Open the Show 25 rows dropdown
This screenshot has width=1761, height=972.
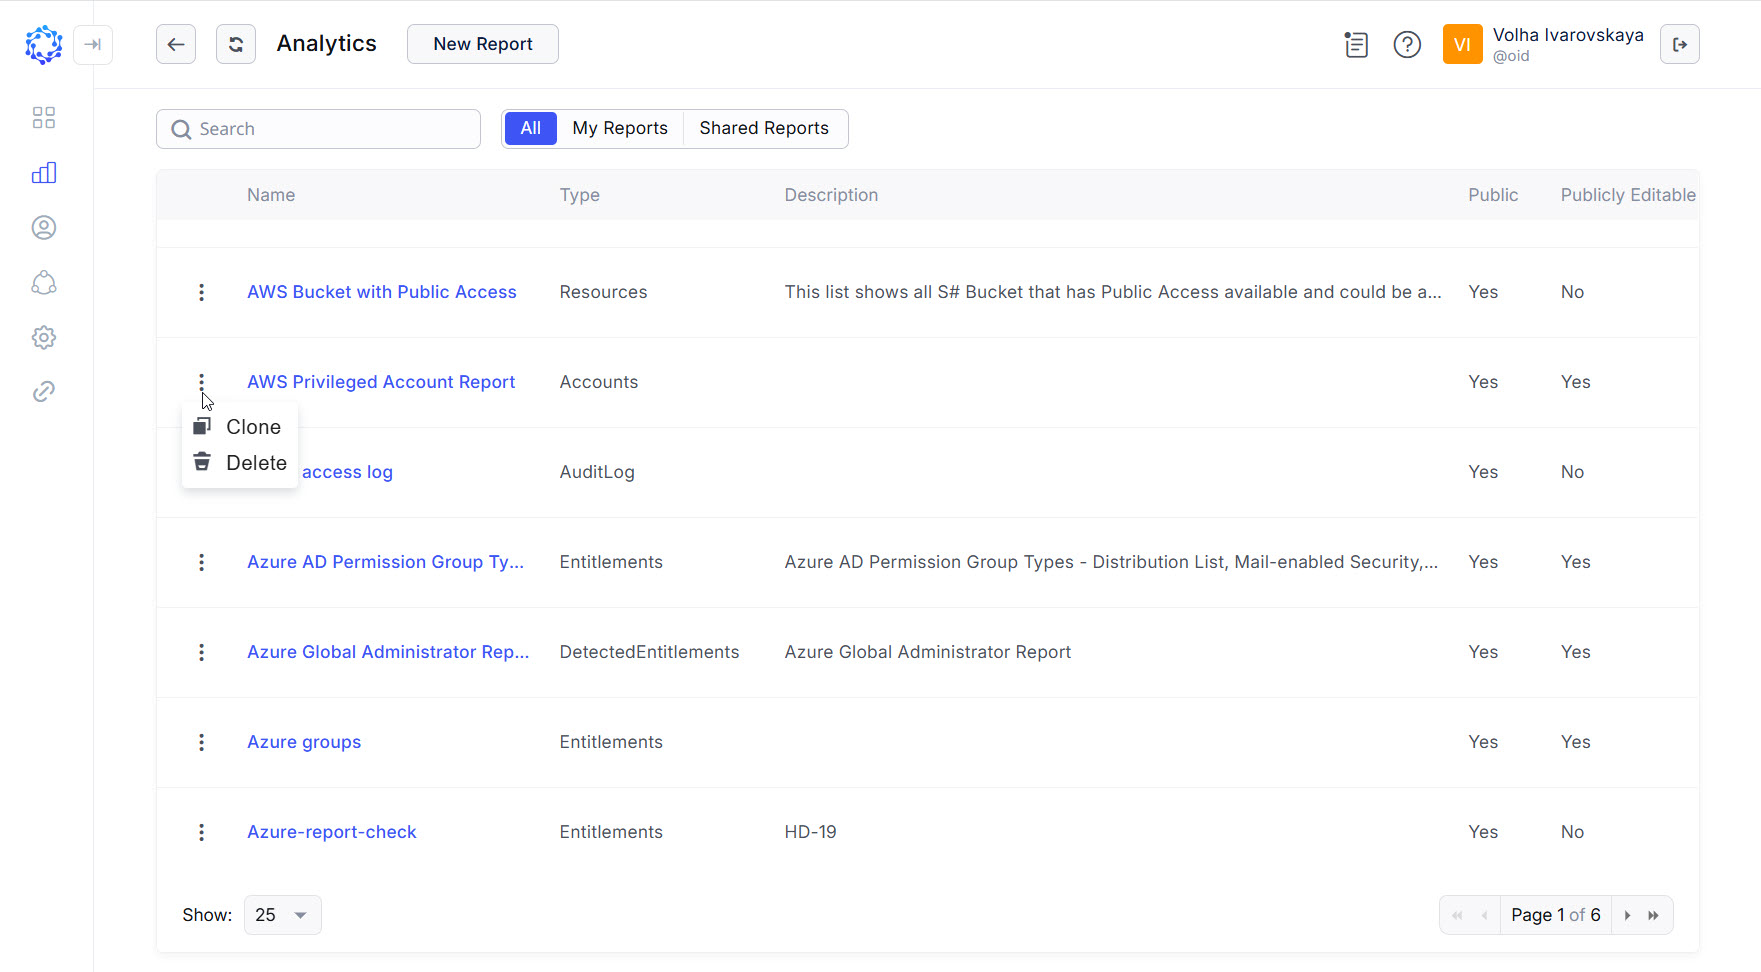282,915
